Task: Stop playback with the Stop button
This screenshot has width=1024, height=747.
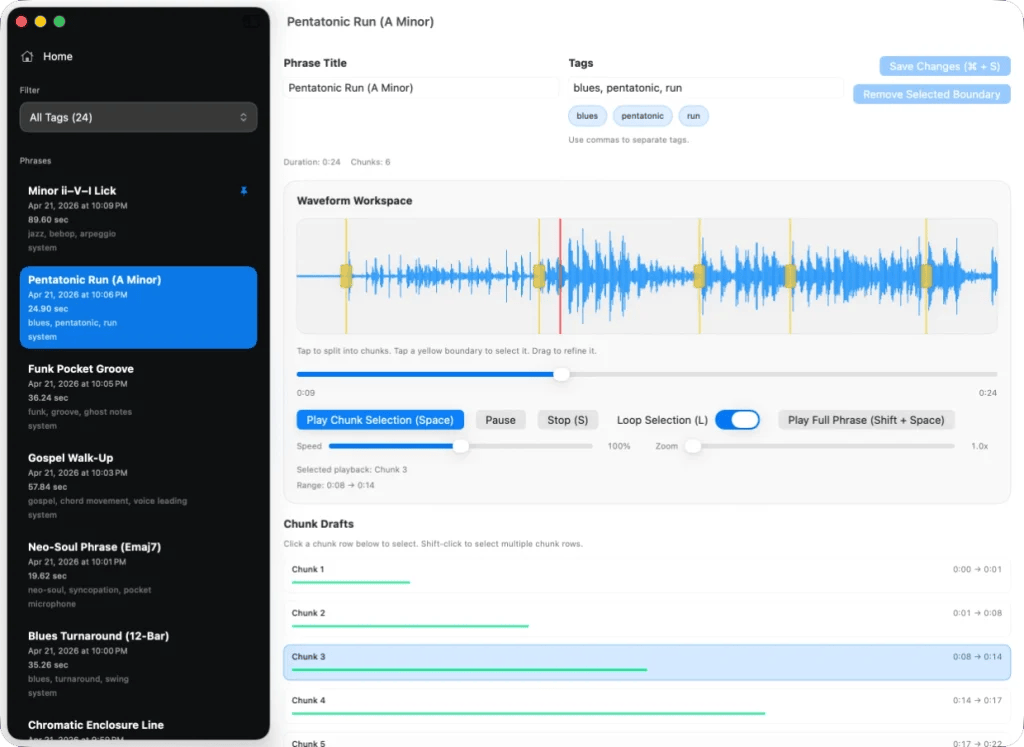Action: pos(567,419)
